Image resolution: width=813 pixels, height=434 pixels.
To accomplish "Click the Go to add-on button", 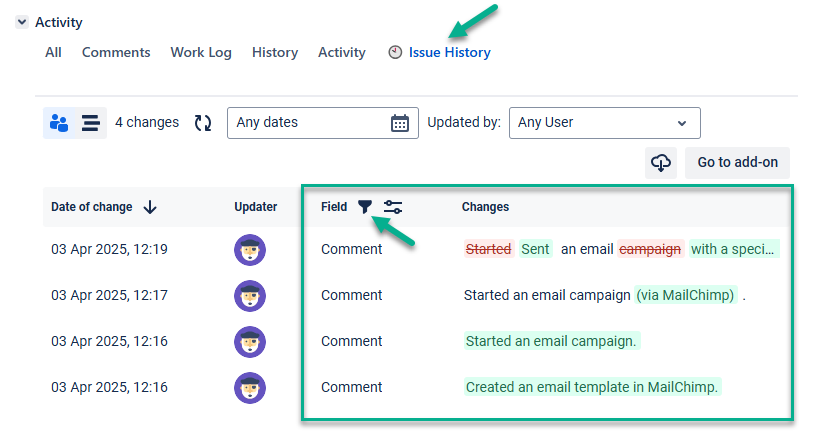I will 737,162.
